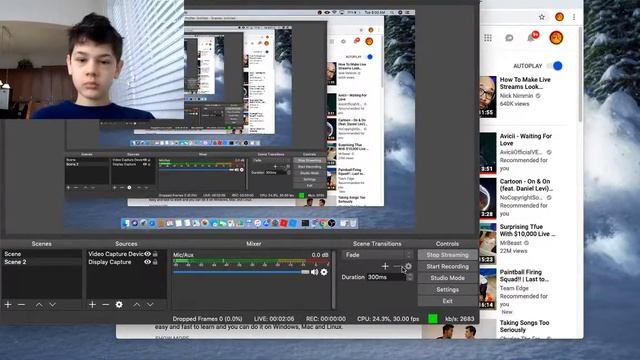This screenshot has height=360, width=640.
Task: Toggle visibility of Video Capture Device source
Action: 147,254
